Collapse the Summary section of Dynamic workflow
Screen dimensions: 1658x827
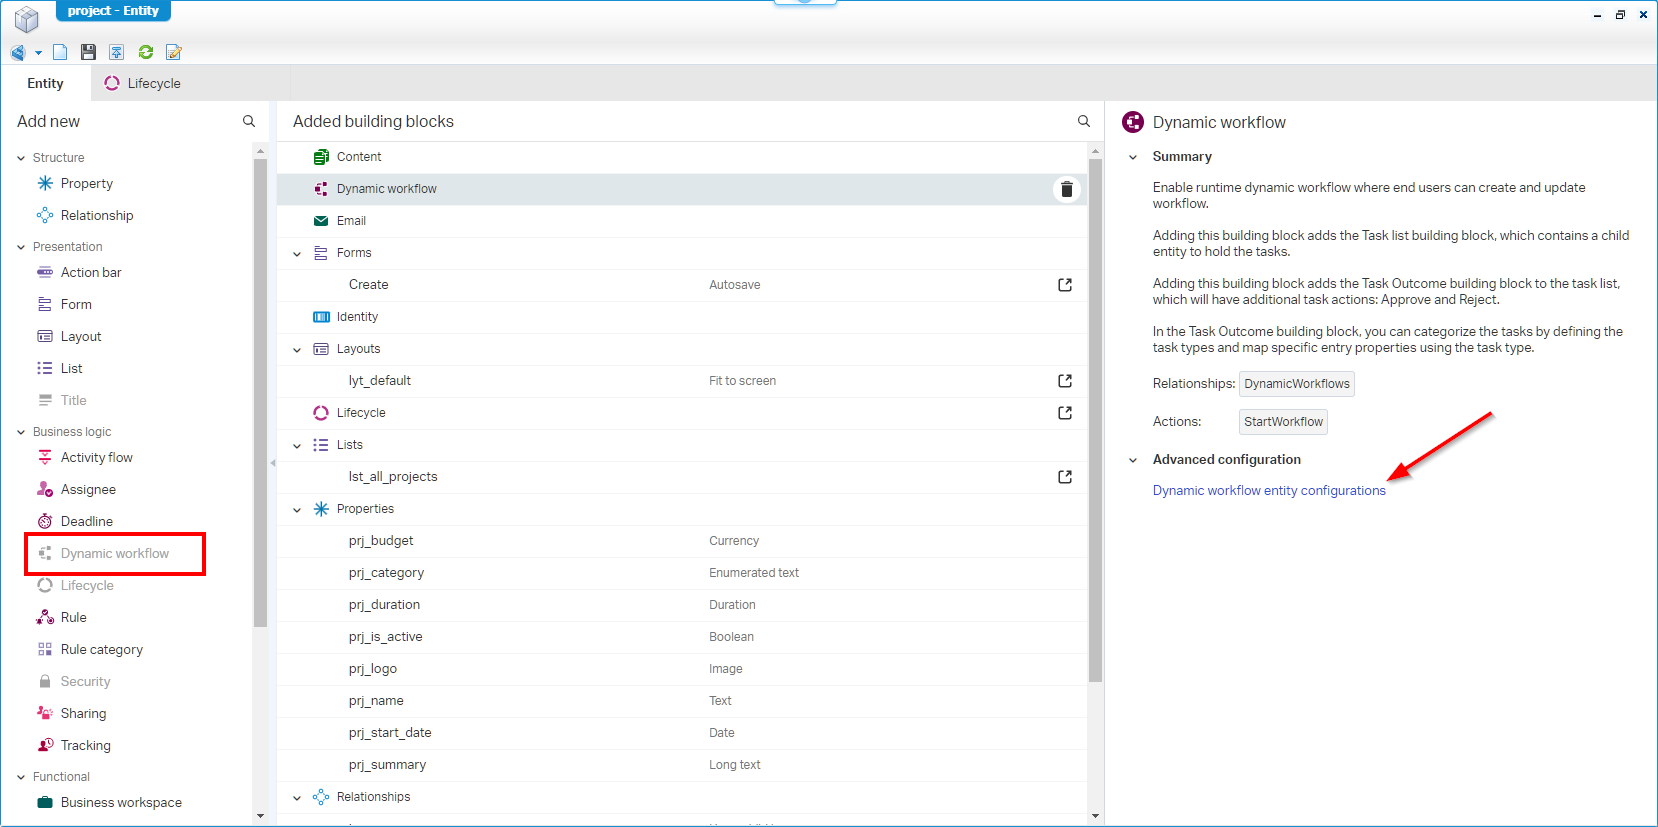tap(1133, 157)
